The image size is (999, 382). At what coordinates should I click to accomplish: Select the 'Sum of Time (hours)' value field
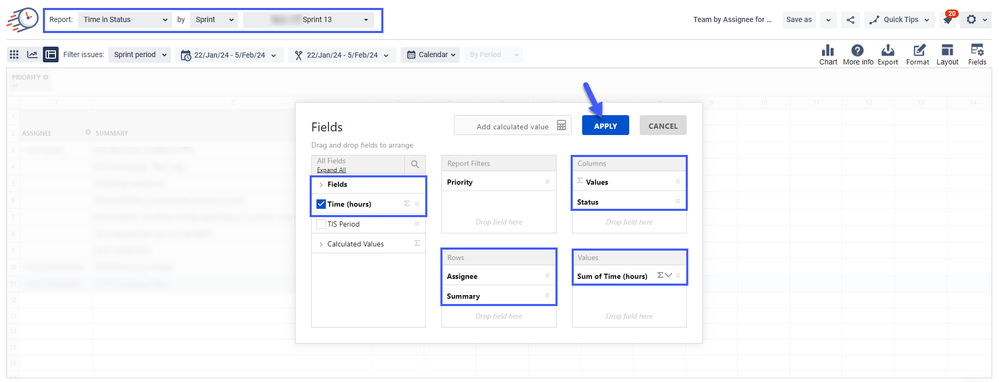(629, 276)
